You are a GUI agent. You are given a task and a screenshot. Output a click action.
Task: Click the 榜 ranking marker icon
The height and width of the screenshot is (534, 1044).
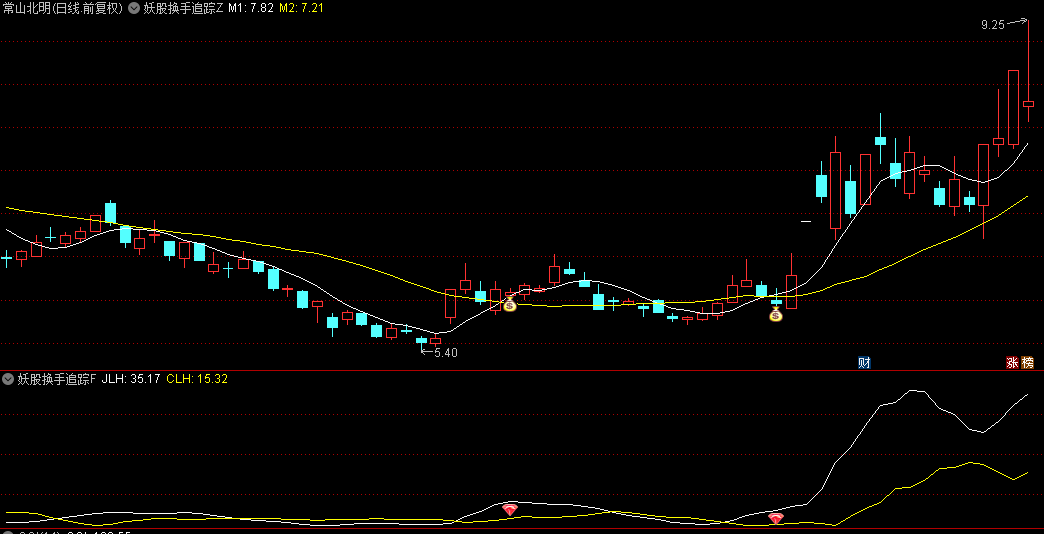(x=1028, y=363)
